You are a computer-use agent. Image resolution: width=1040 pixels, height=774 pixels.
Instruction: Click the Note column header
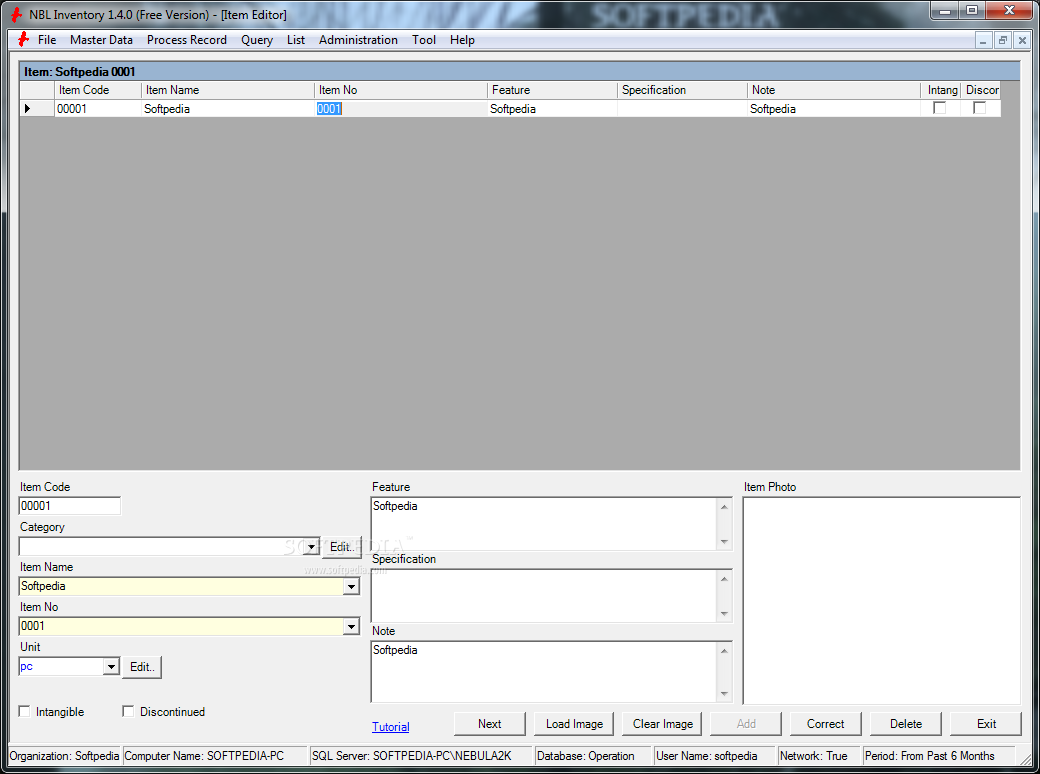pyautogui.click(x=834, y=90)
